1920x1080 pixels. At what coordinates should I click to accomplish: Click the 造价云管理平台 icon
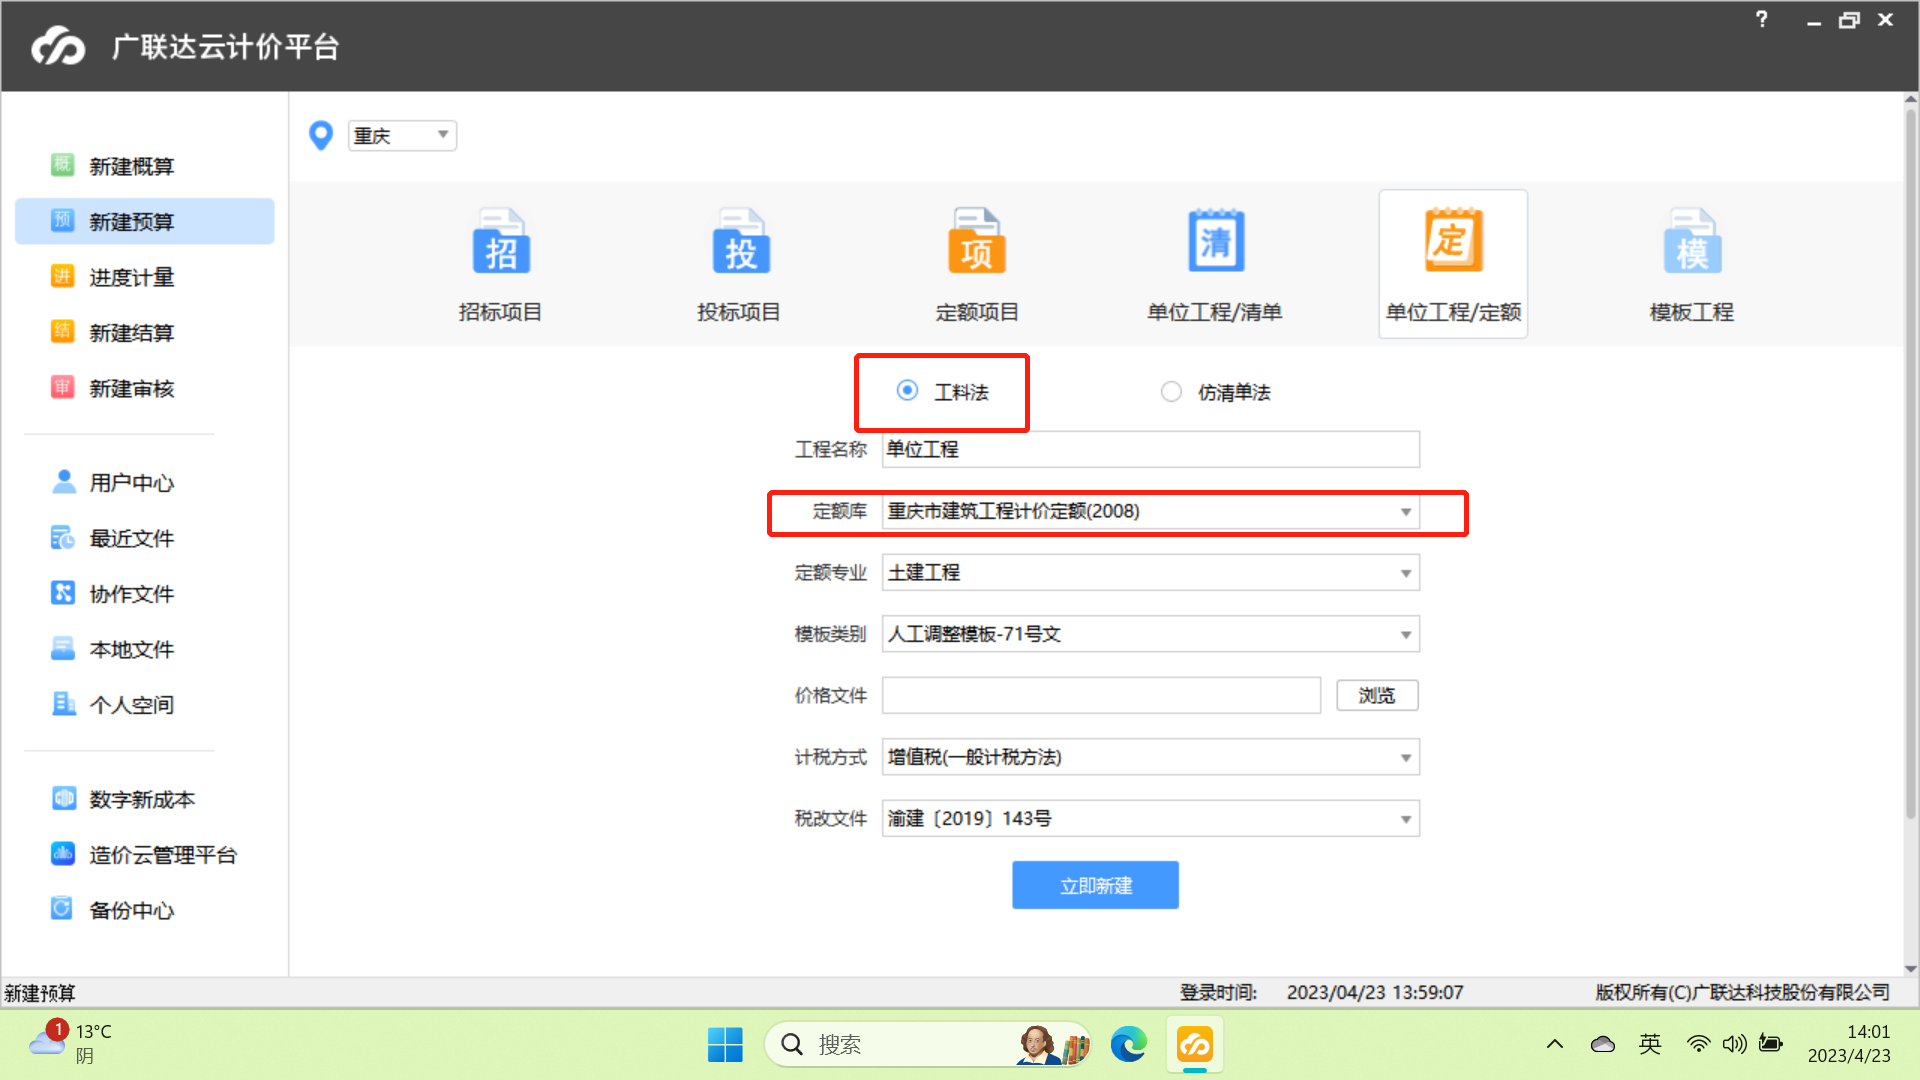coord(63,854)
